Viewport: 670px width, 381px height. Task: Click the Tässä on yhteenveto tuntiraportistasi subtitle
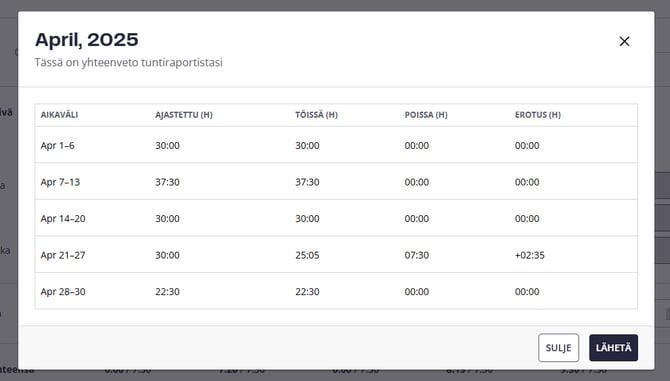129,62
